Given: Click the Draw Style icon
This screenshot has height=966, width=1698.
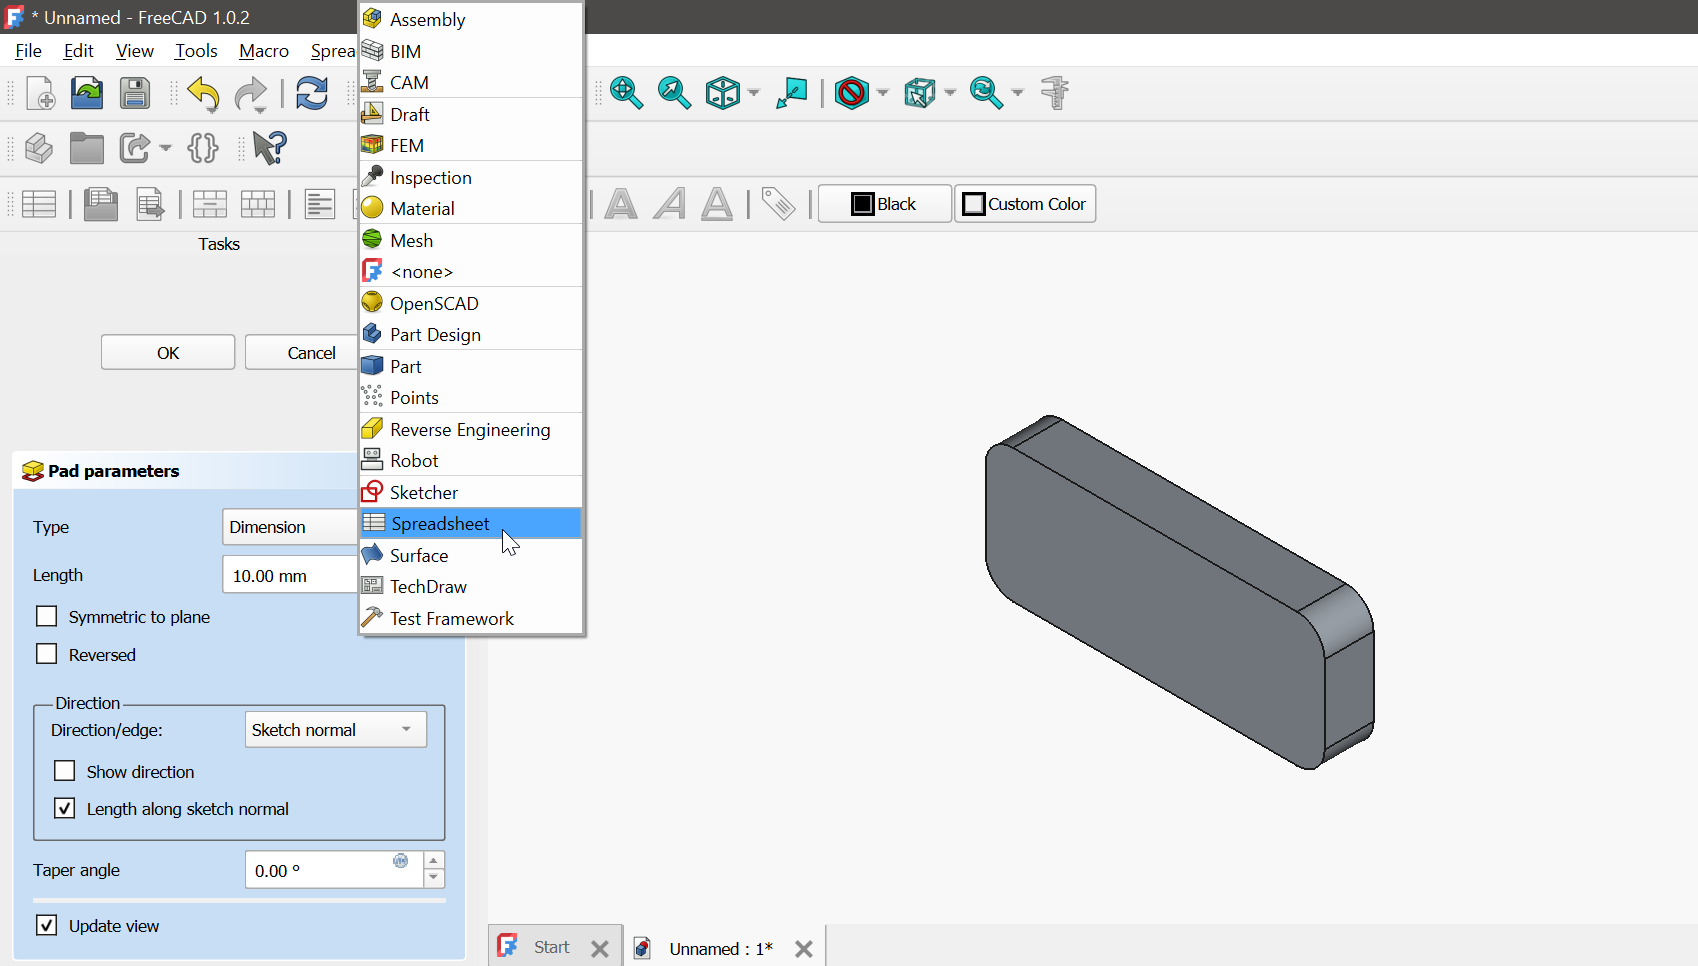Looking at the screenshot, I should [852, 93].
